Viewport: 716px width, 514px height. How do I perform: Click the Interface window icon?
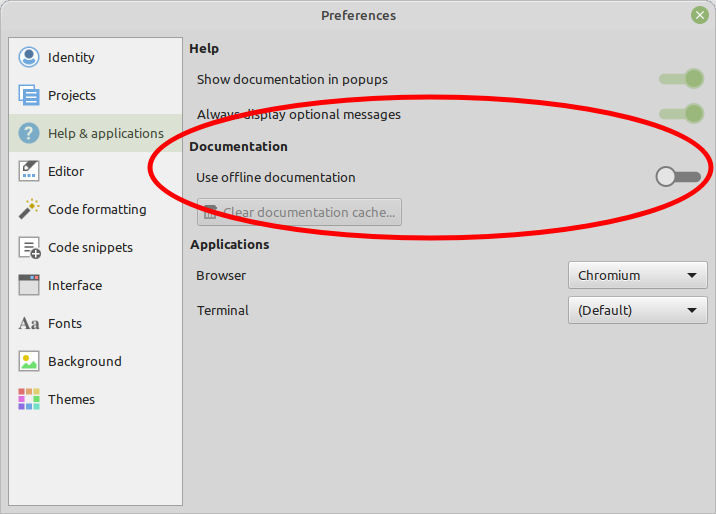point(29,285)
